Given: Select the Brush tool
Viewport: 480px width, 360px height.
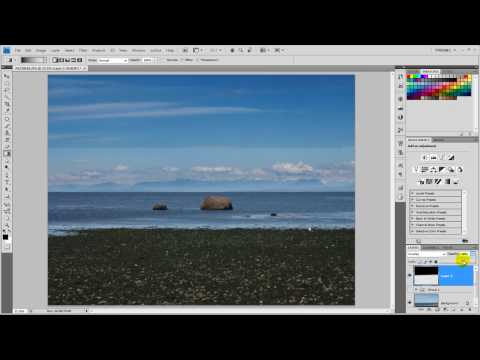Looking at the screenshot, I should point(7,126).
